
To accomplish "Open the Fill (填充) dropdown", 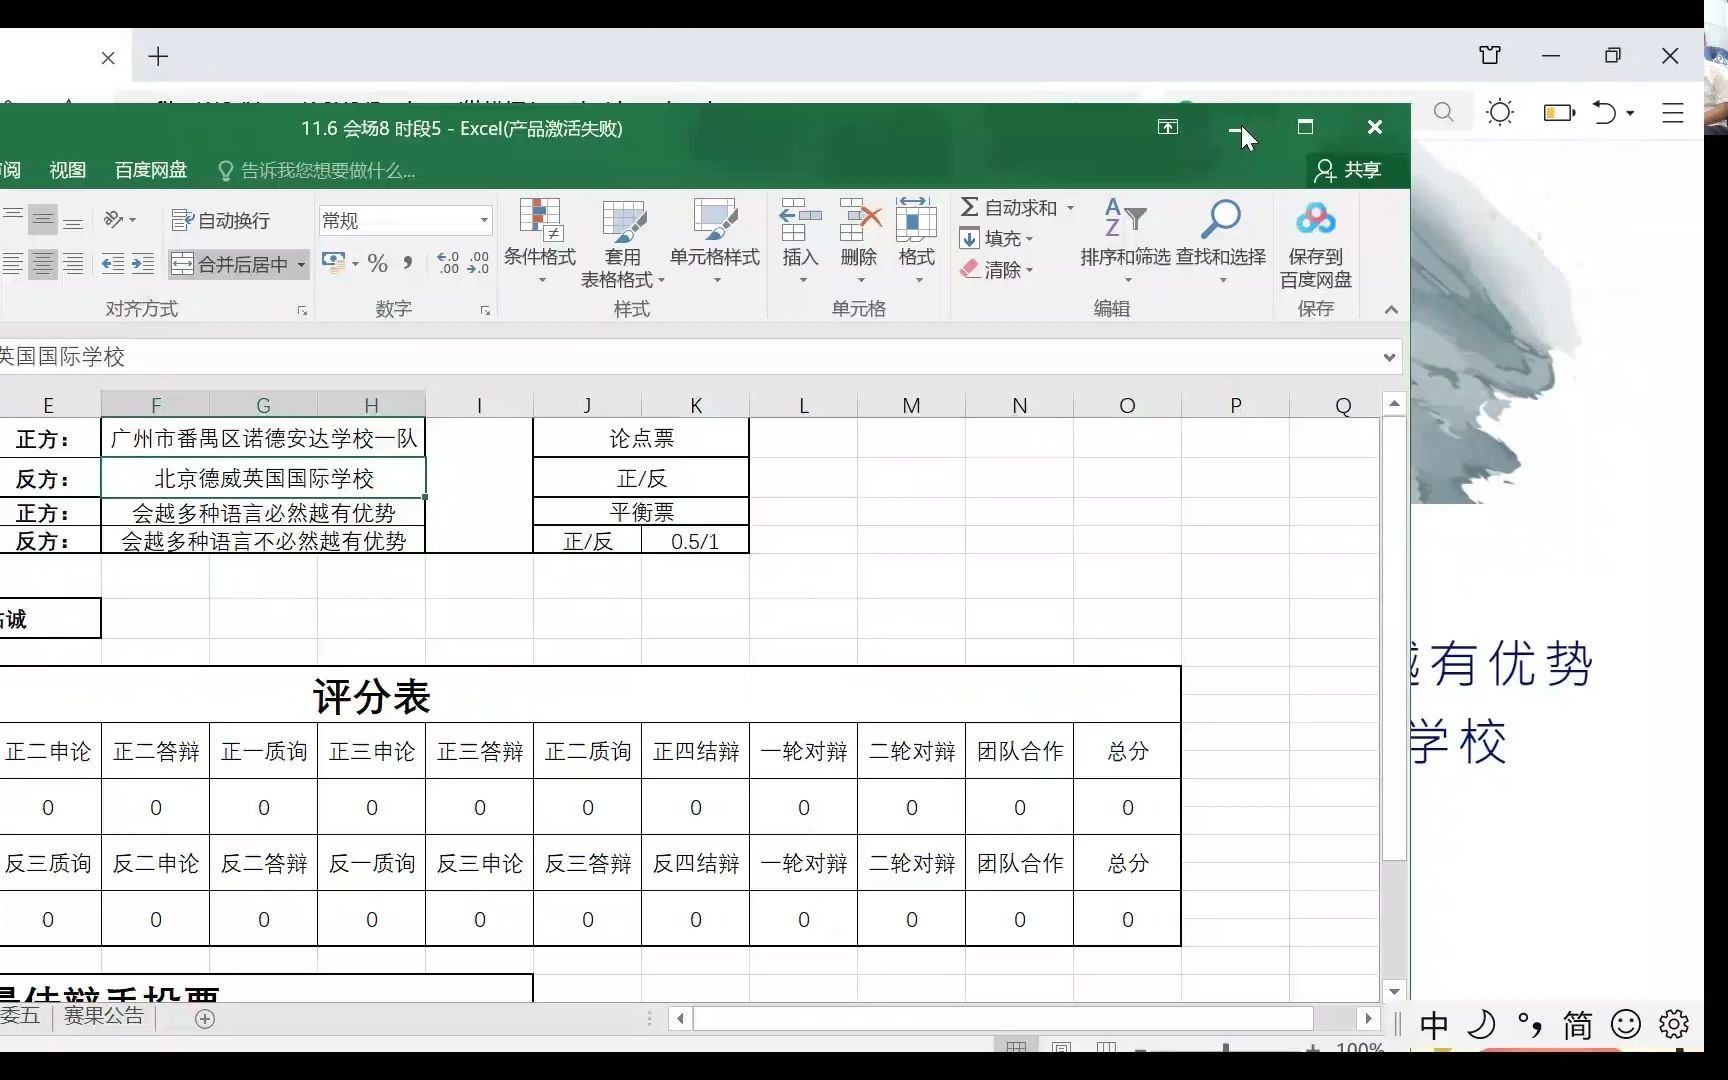I will 997,238.
